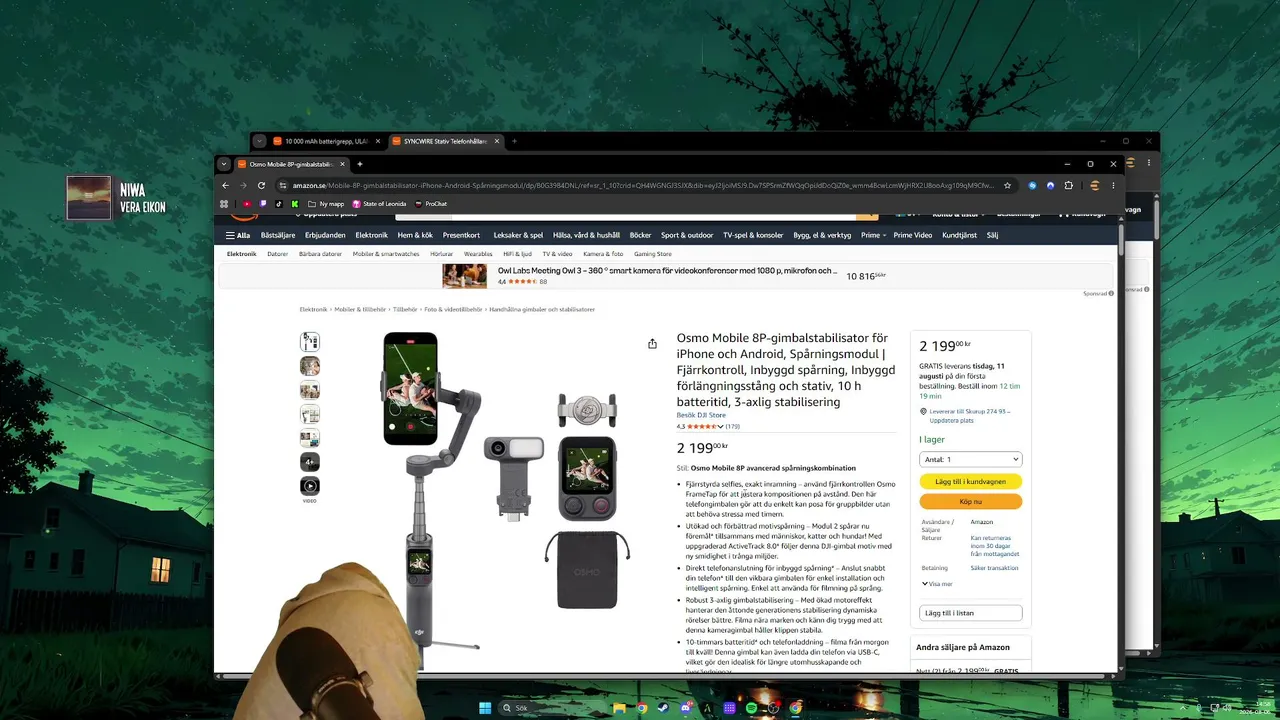Open Hem & kök category
This screenshot has width=1280, height=720.
pyautogui.click(x=415, y=235)
